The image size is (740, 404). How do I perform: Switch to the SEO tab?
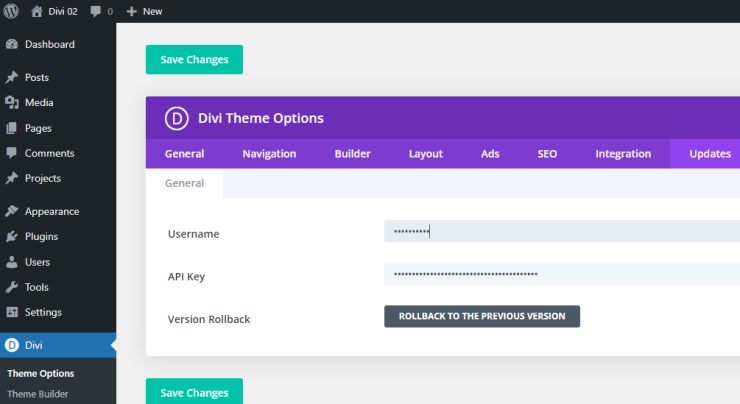point(547,153)
